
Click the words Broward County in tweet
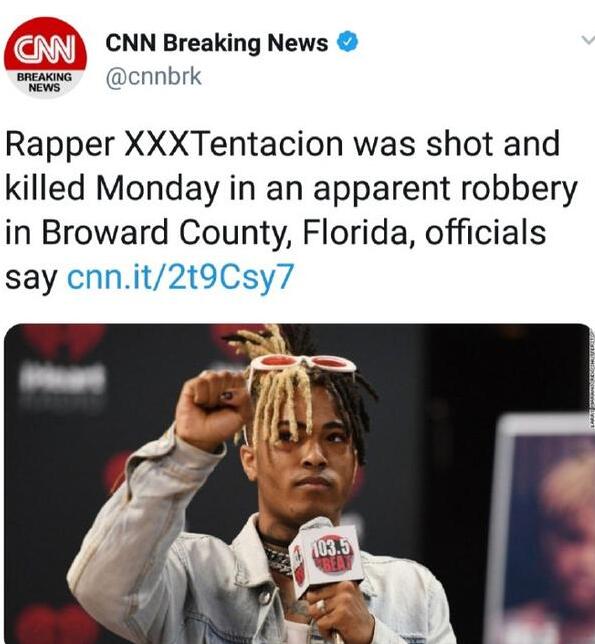click(x=163, y=232)
